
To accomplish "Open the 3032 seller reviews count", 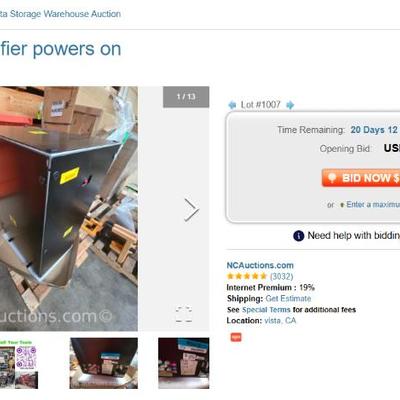I will click(282, 276).
